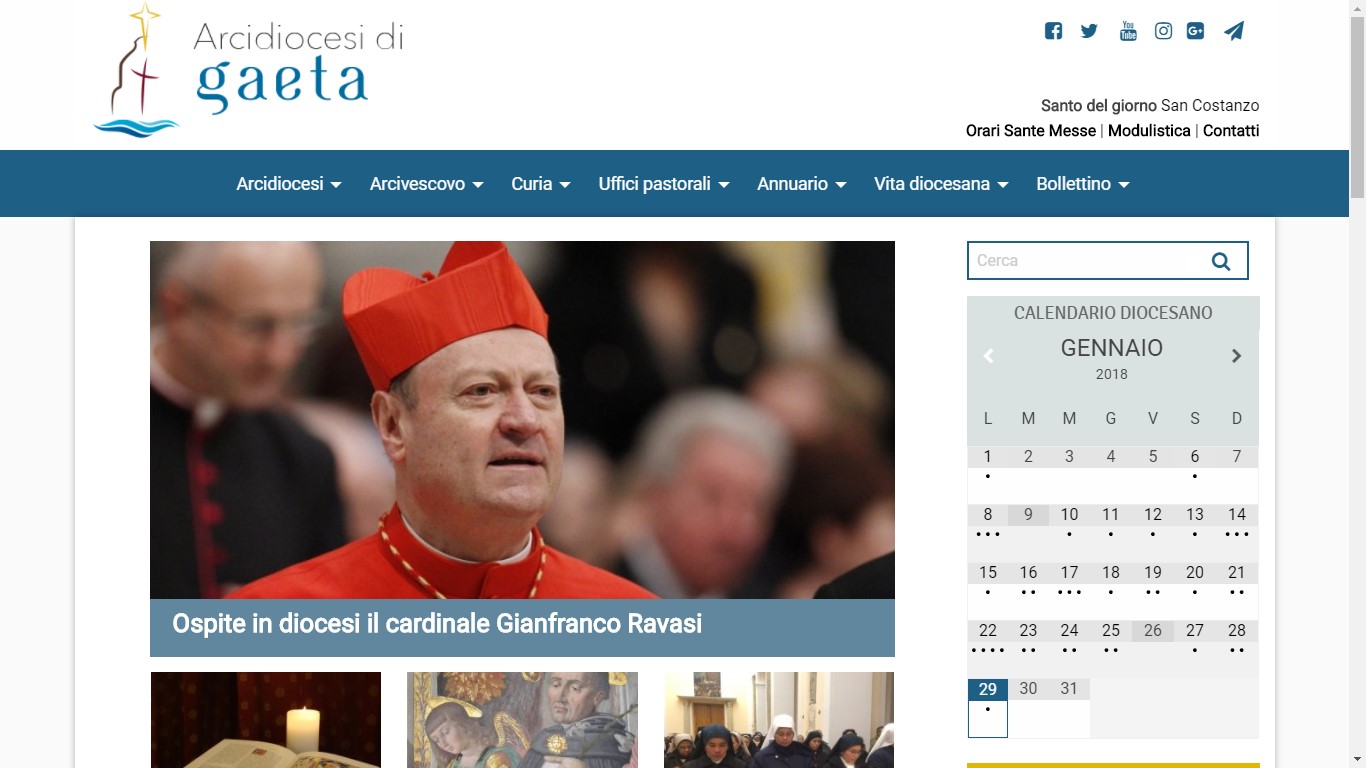Open the Twitter profile icon
Screen dimensions: 1366x768
(x=1089, y=31)
